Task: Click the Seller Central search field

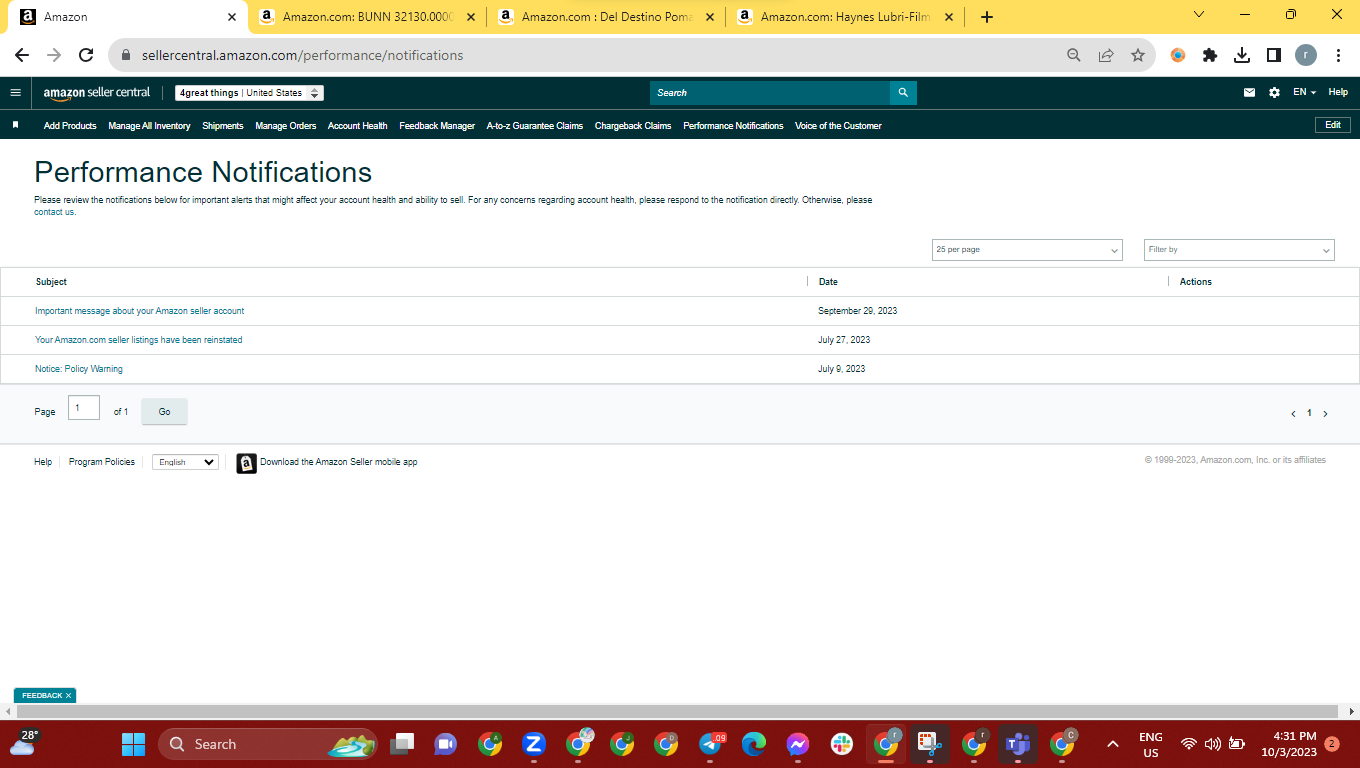Action: 770,93
